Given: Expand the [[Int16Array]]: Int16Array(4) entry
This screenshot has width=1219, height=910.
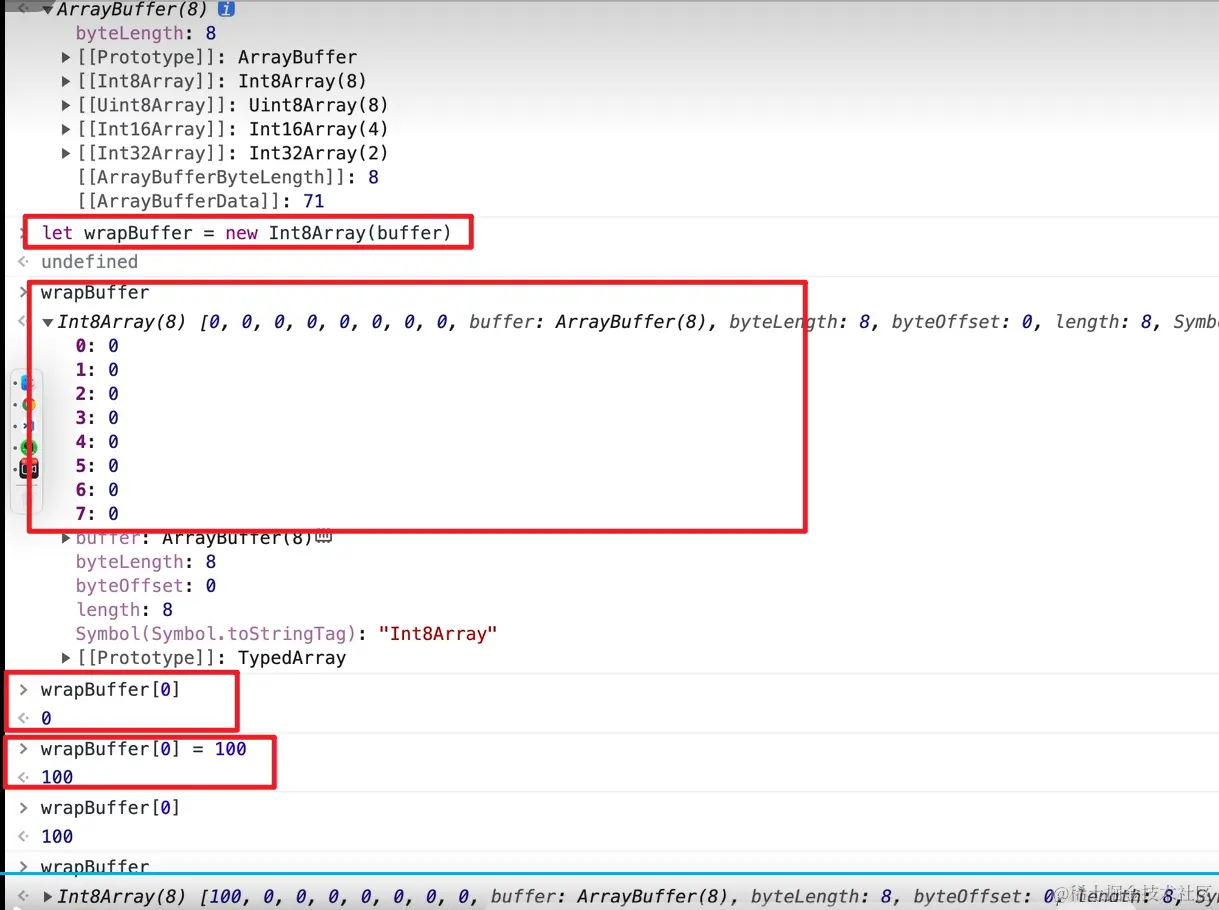Looking at the screenshot, I should [67, 129].
